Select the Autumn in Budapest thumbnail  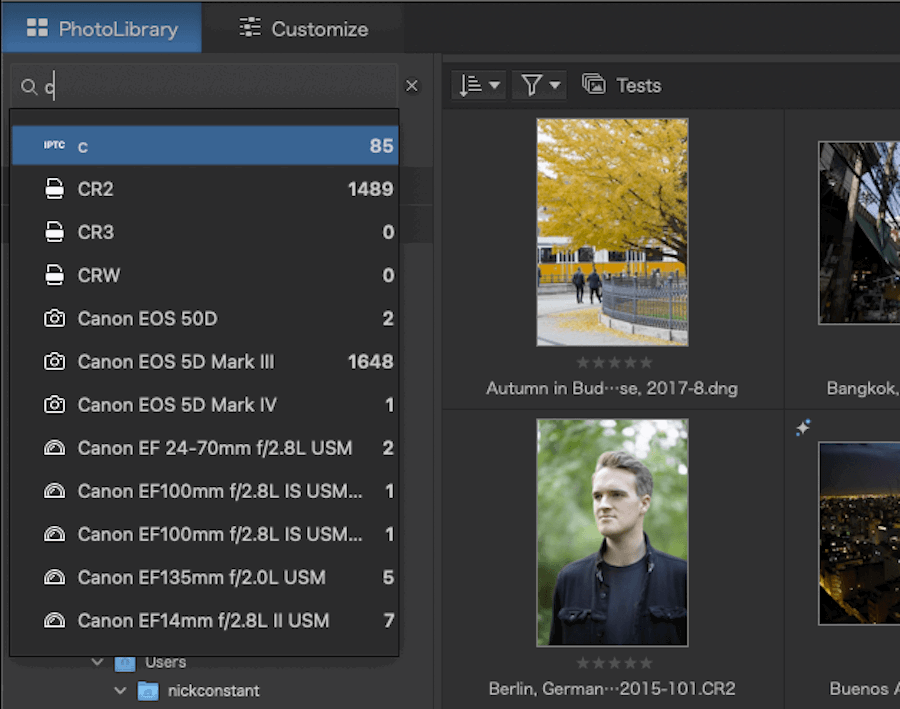(612, 233)
